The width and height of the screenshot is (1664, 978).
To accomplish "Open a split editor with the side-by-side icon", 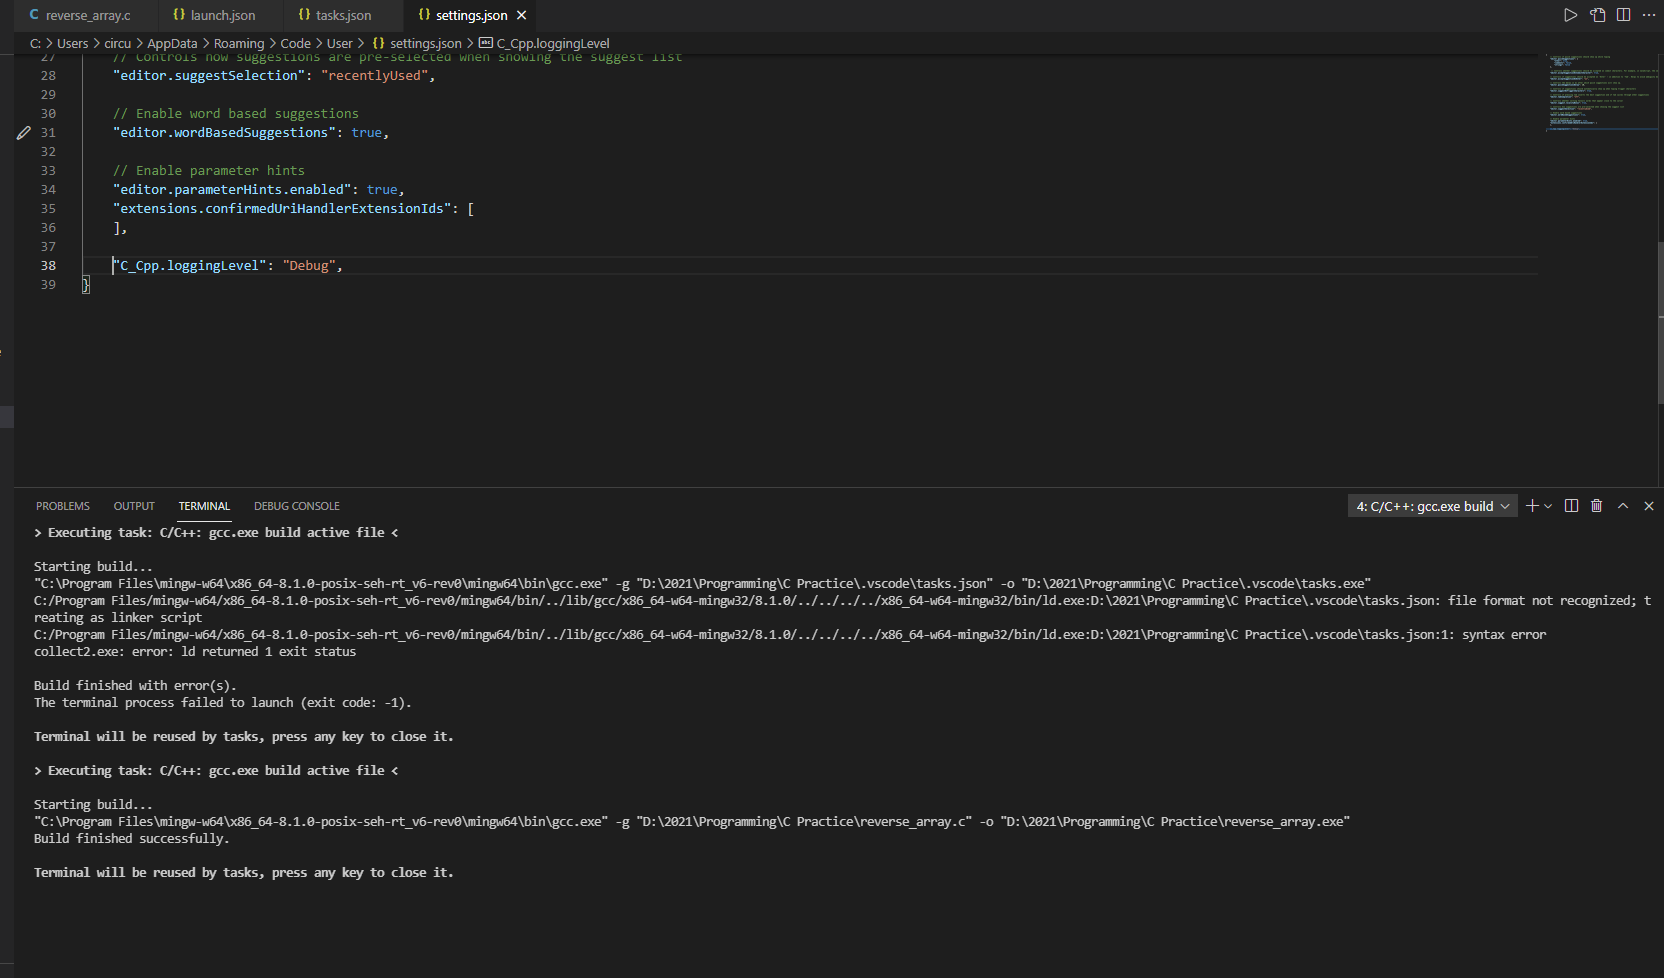I will click(x=1623, y=15).
